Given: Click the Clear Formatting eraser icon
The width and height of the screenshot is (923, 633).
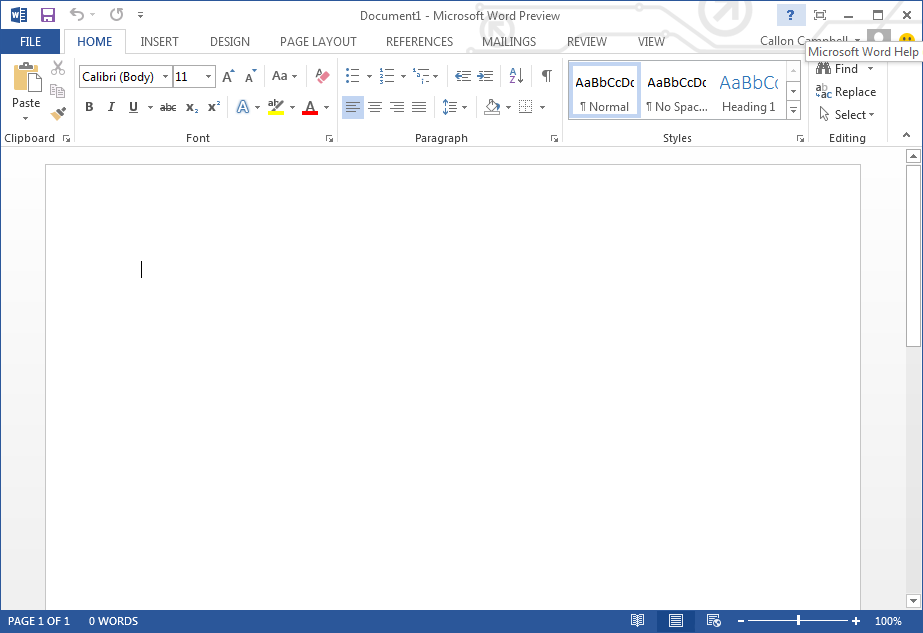Looking at the screenshot, I should coord(321,76).
